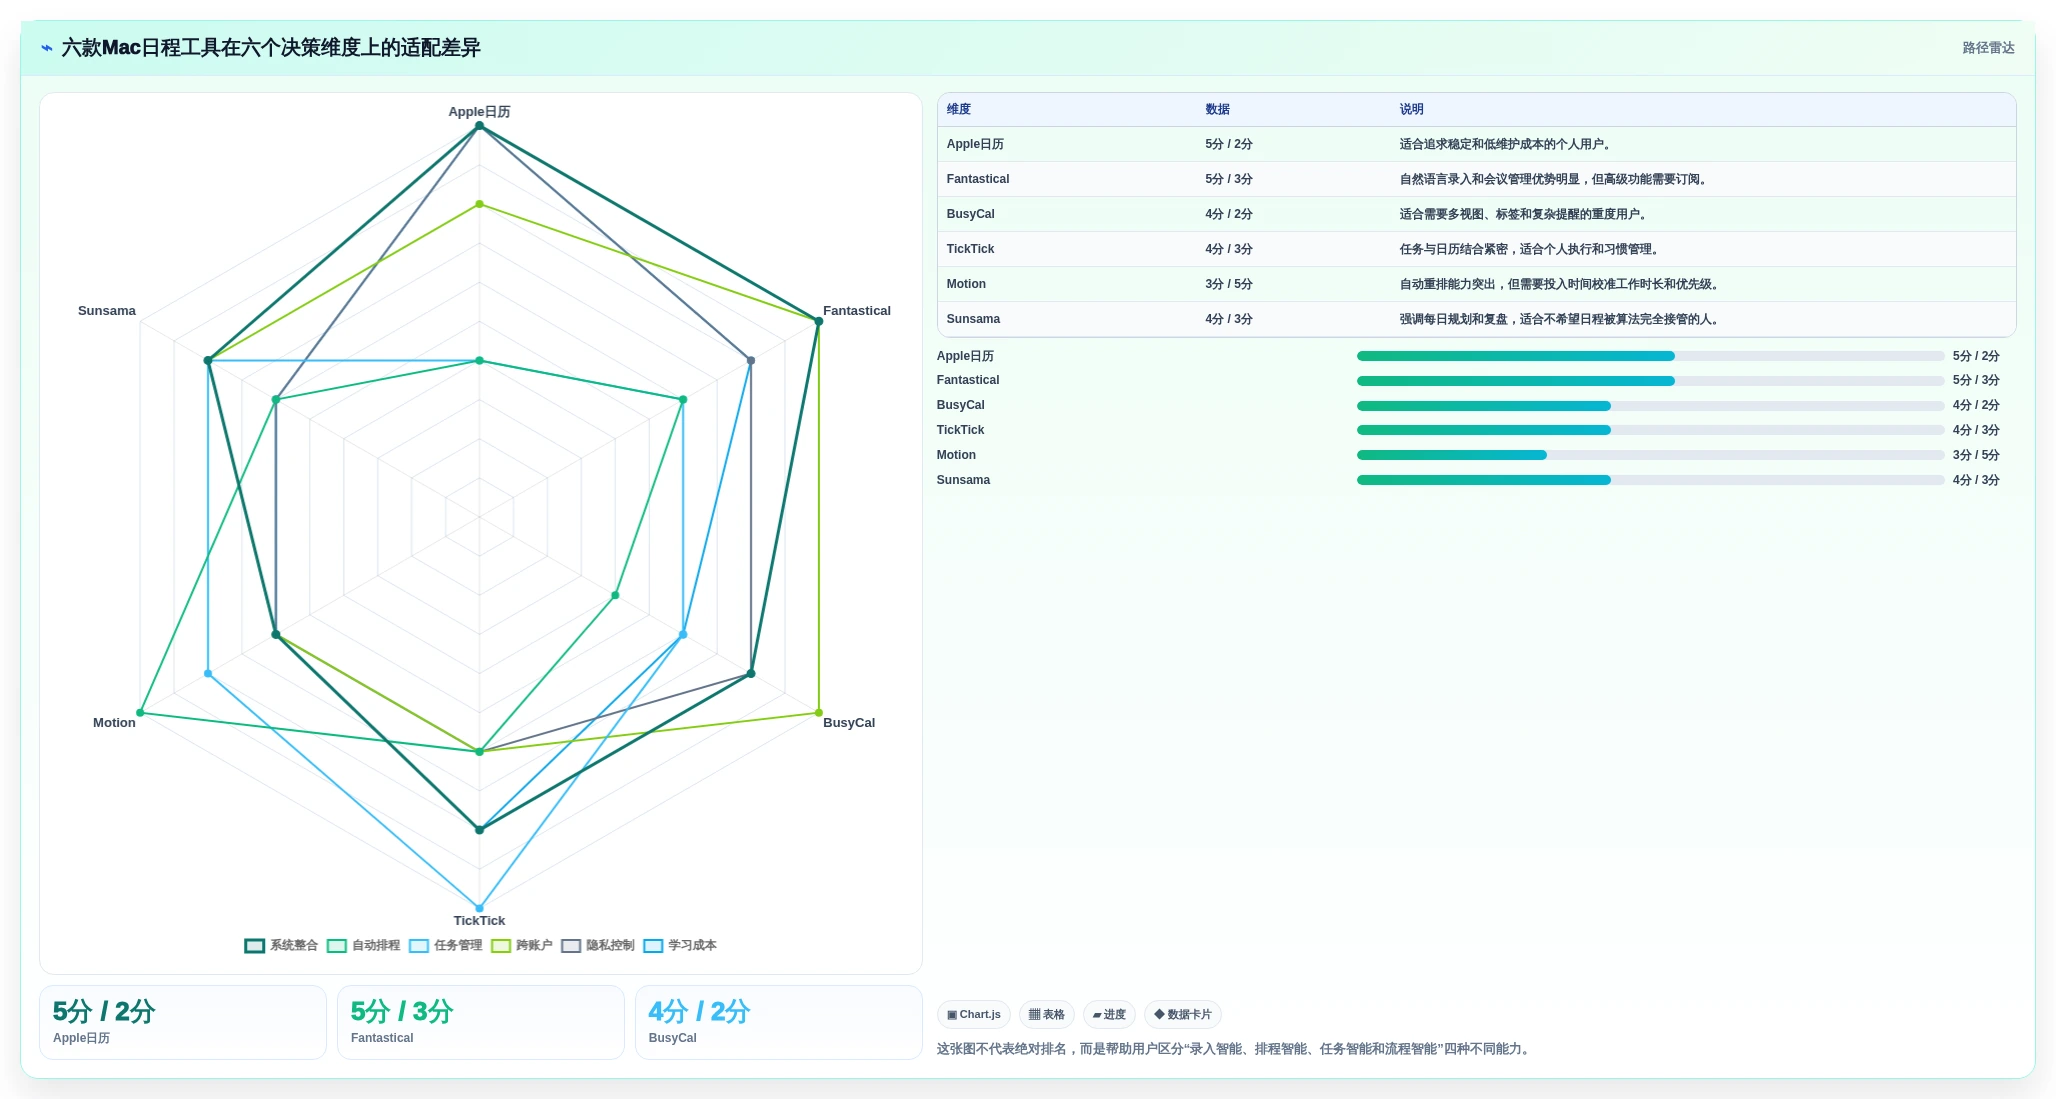Click the 维度 column header

pyautogui.click(x=959, y=109)
